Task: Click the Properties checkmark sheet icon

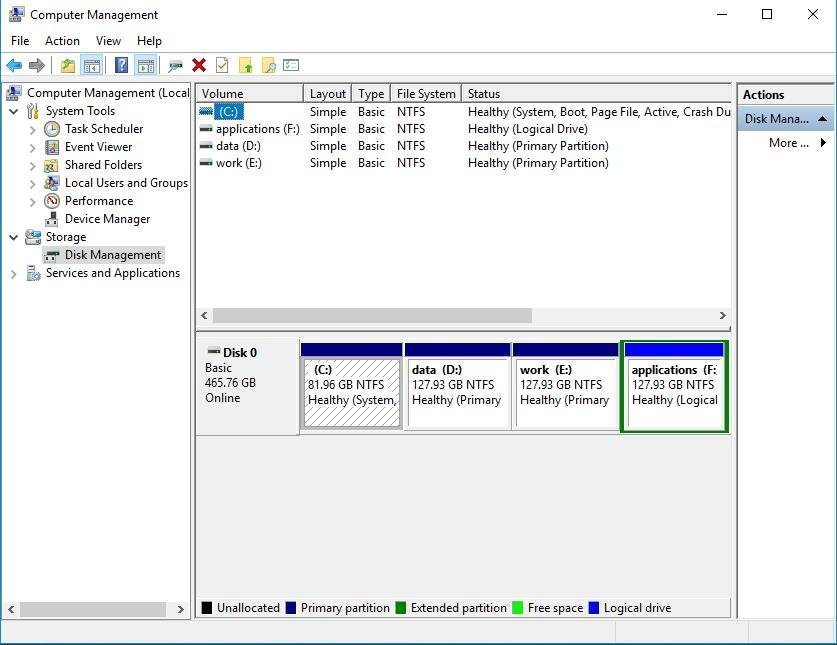Action: pos(222,66)
